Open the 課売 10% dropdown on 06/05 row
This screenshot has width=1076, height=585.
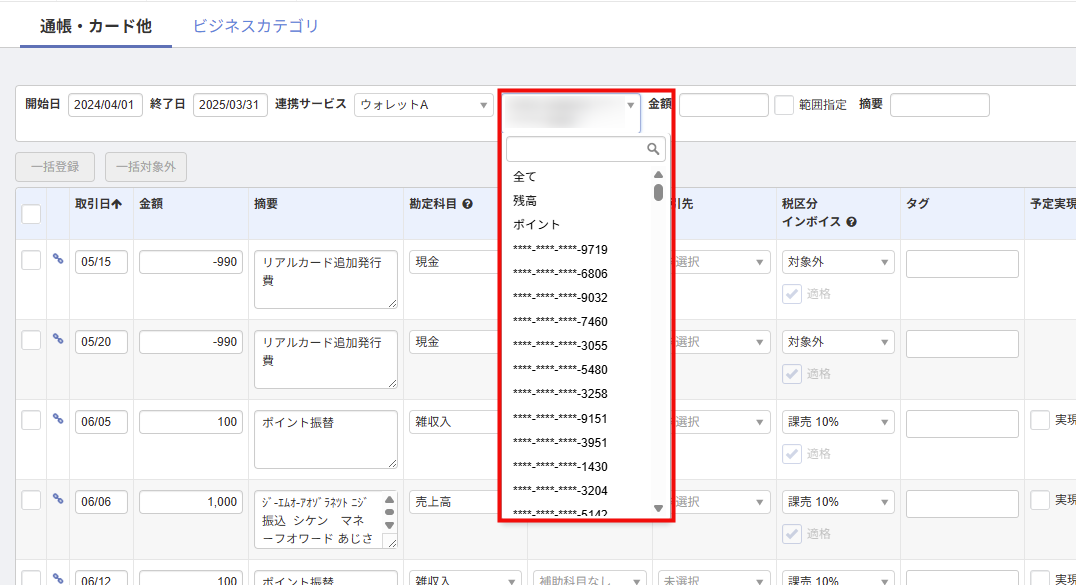pos(838,422)
